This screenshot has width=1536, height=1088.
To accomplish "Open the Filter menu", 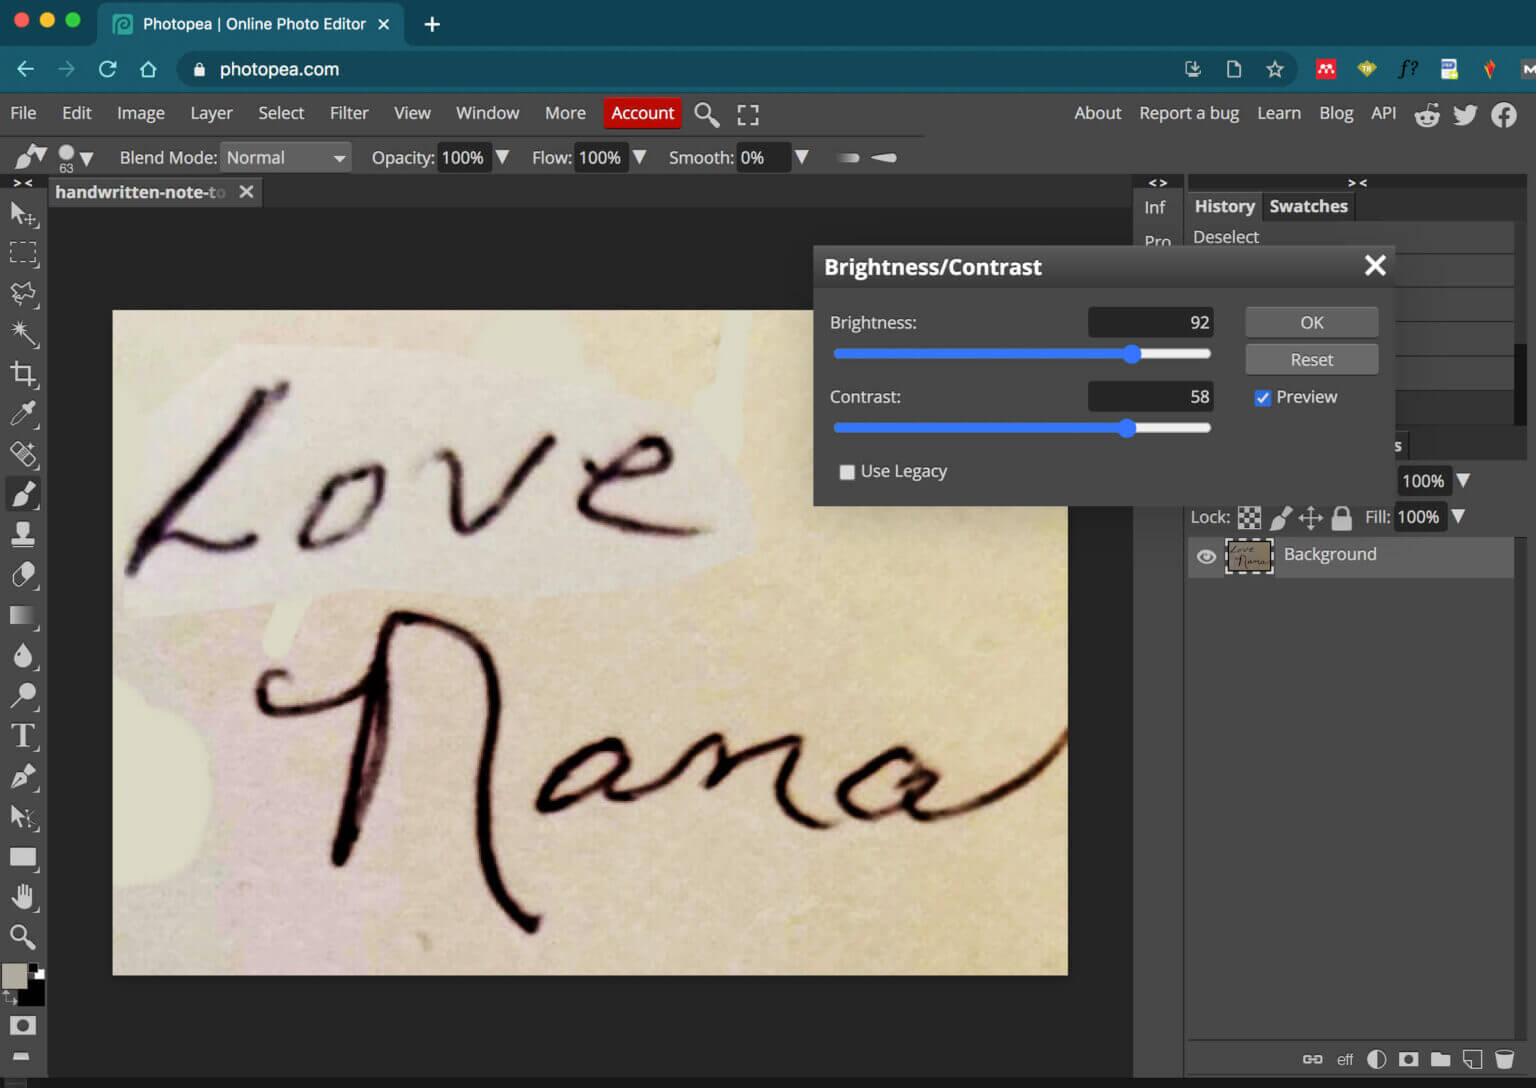I will (x=349, y=113).
